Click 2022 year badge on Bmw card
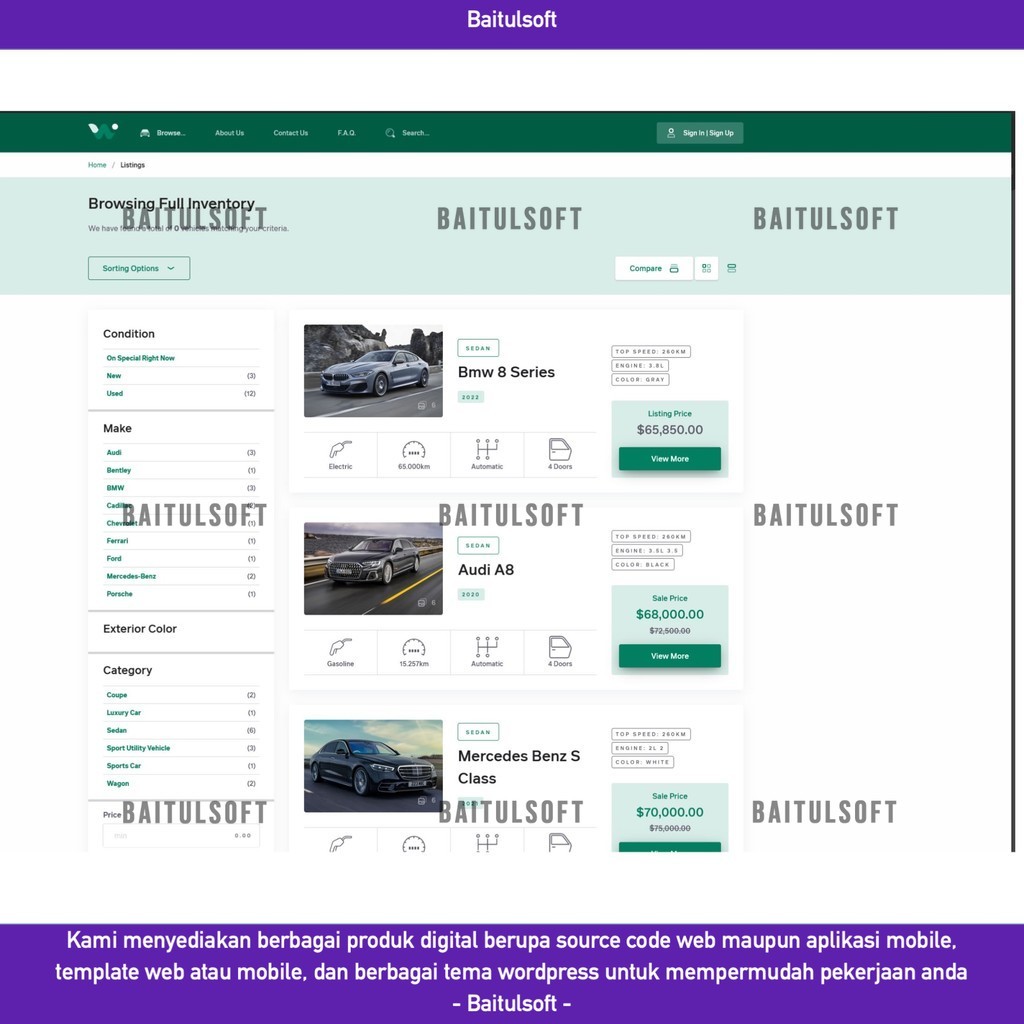The image size is (1024, 1024). tap(470, 397)
